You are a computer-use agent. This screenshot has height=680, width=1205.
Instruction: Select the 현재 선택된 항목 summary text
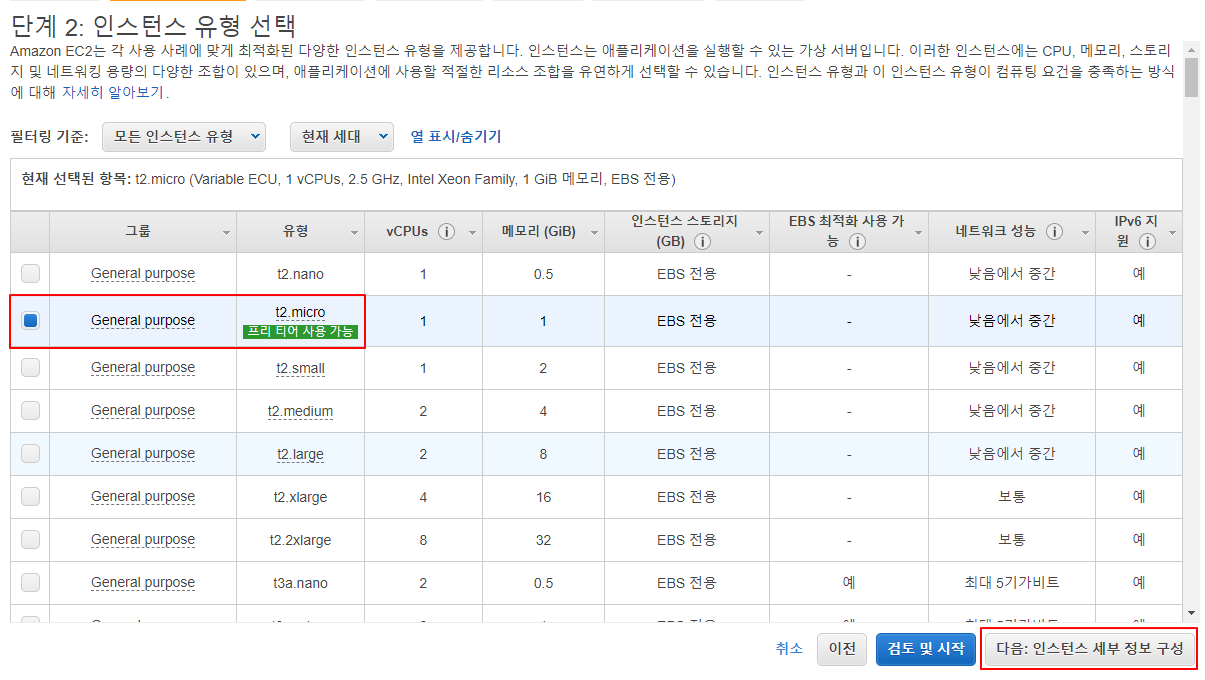coord(349,179)
